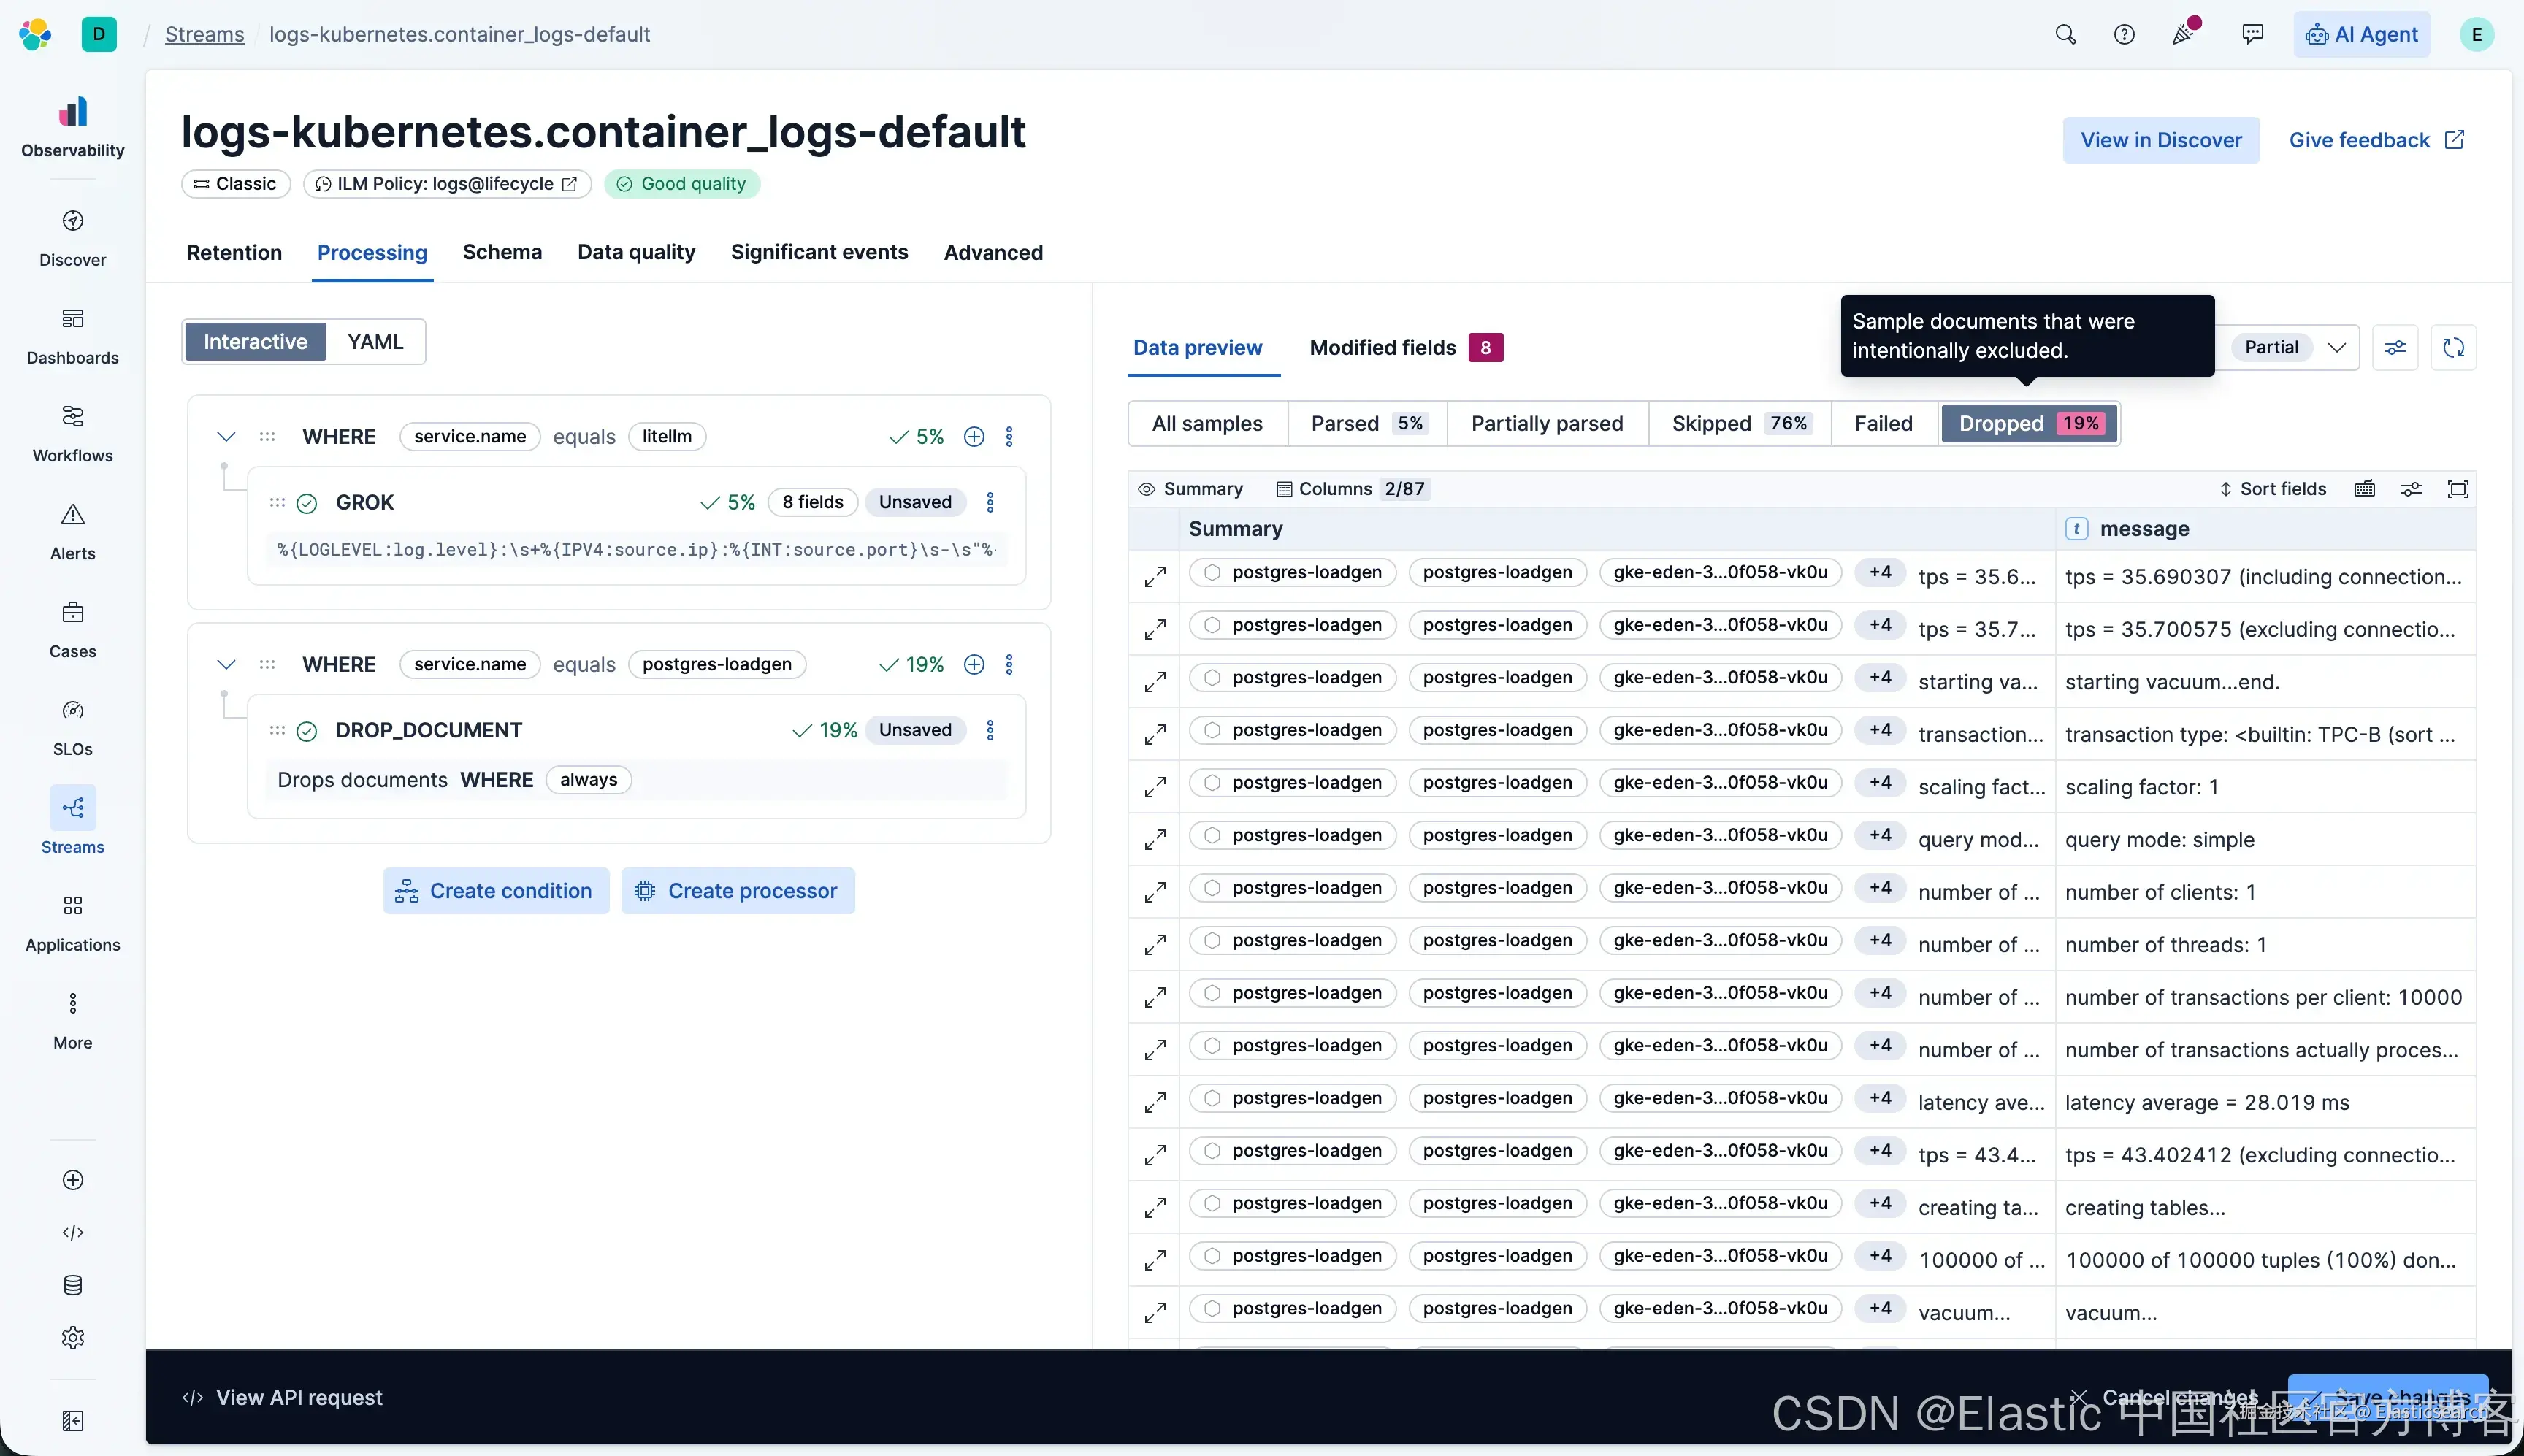
Task: Open the help icon in header
Action: point(2124,35)
